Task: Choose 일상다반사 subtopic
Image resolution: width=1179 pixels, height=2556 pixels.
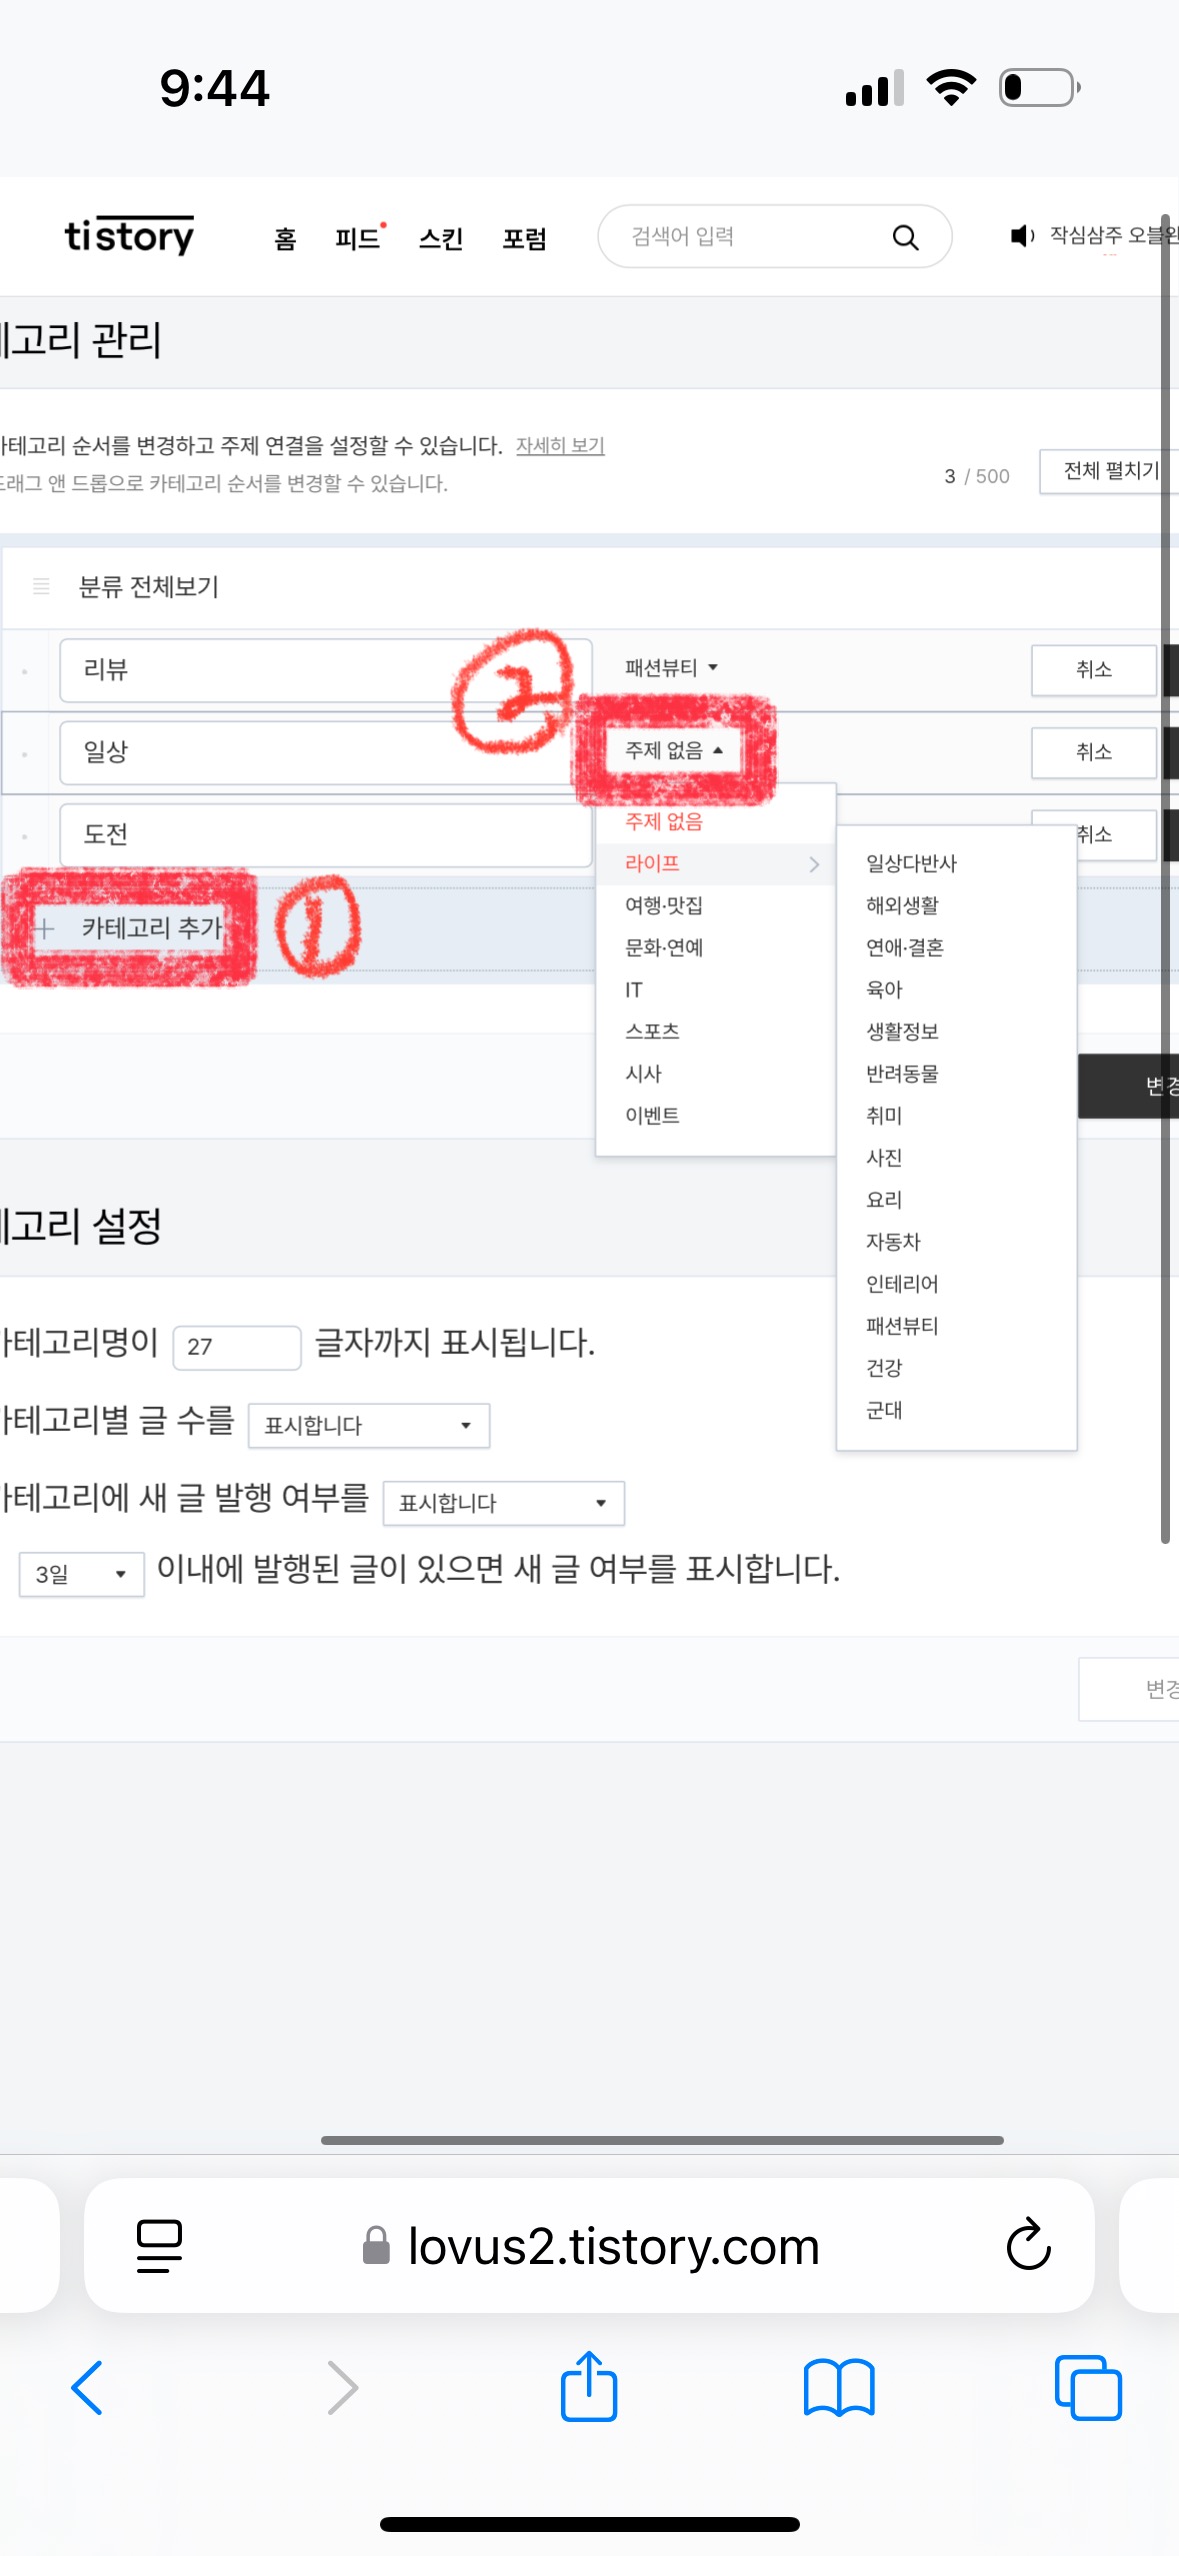Action: point(911,864)
